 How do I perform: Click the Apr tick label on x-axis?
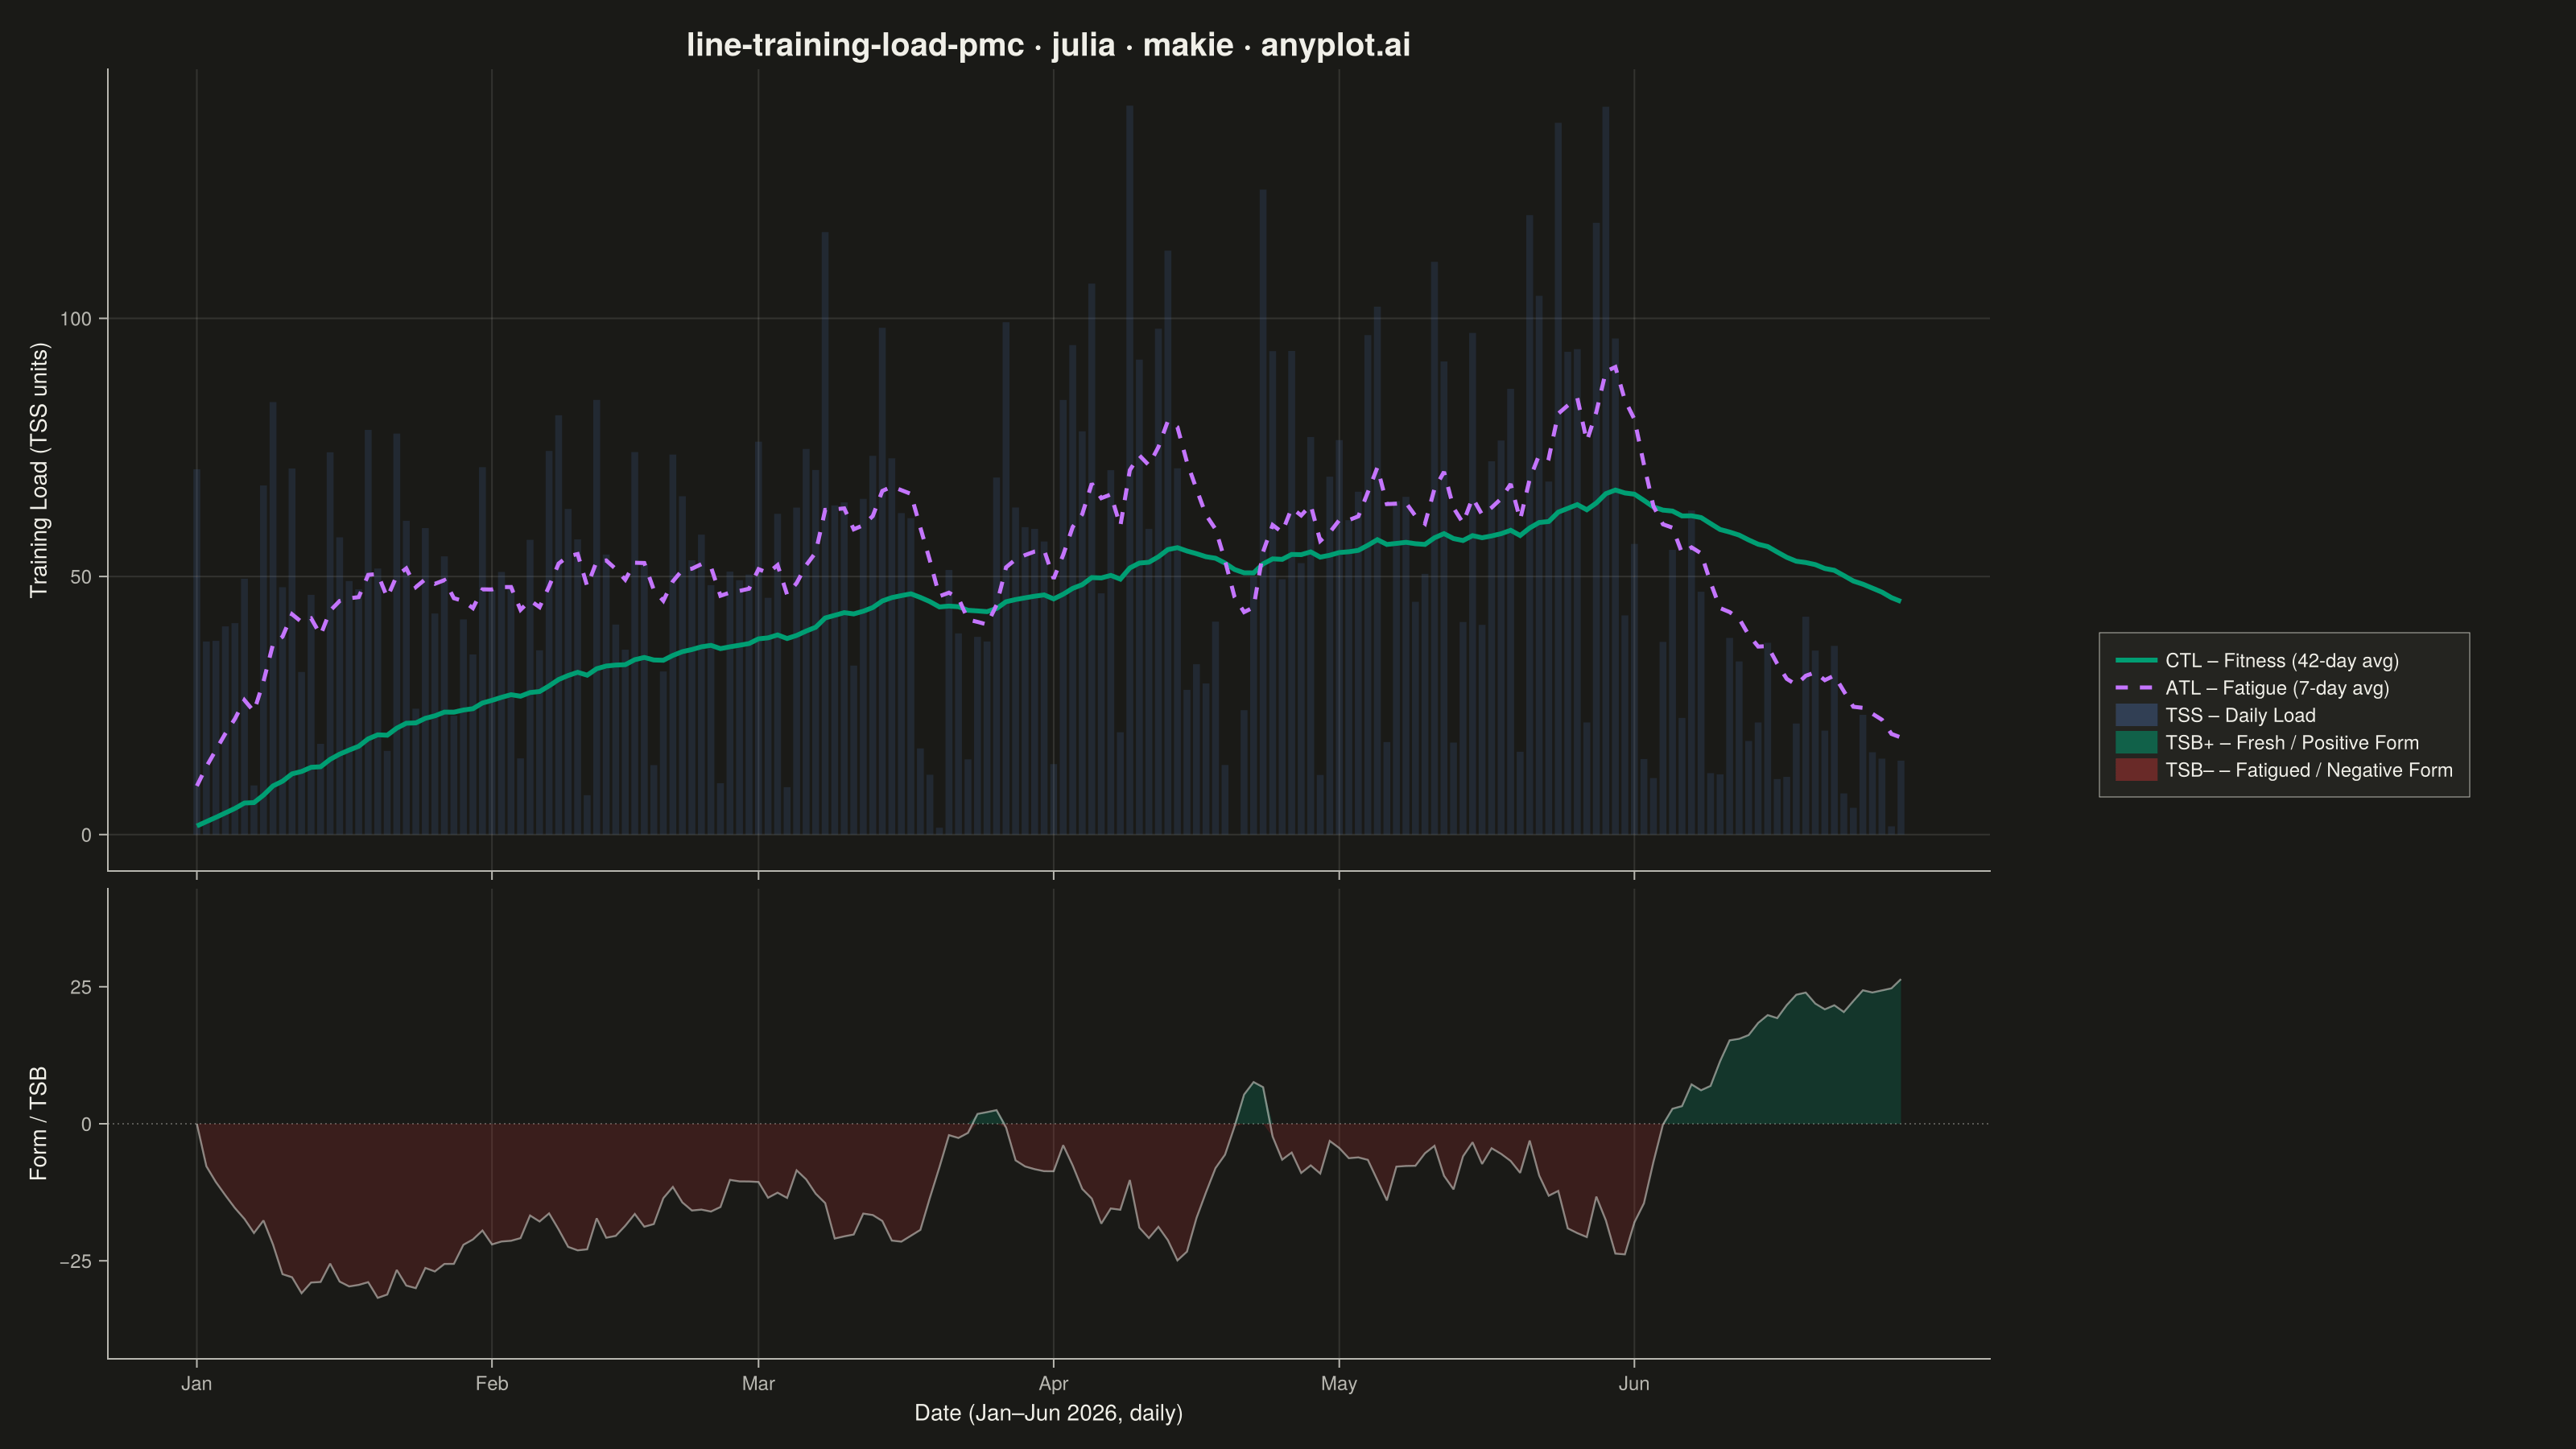click(1053, 1384)
